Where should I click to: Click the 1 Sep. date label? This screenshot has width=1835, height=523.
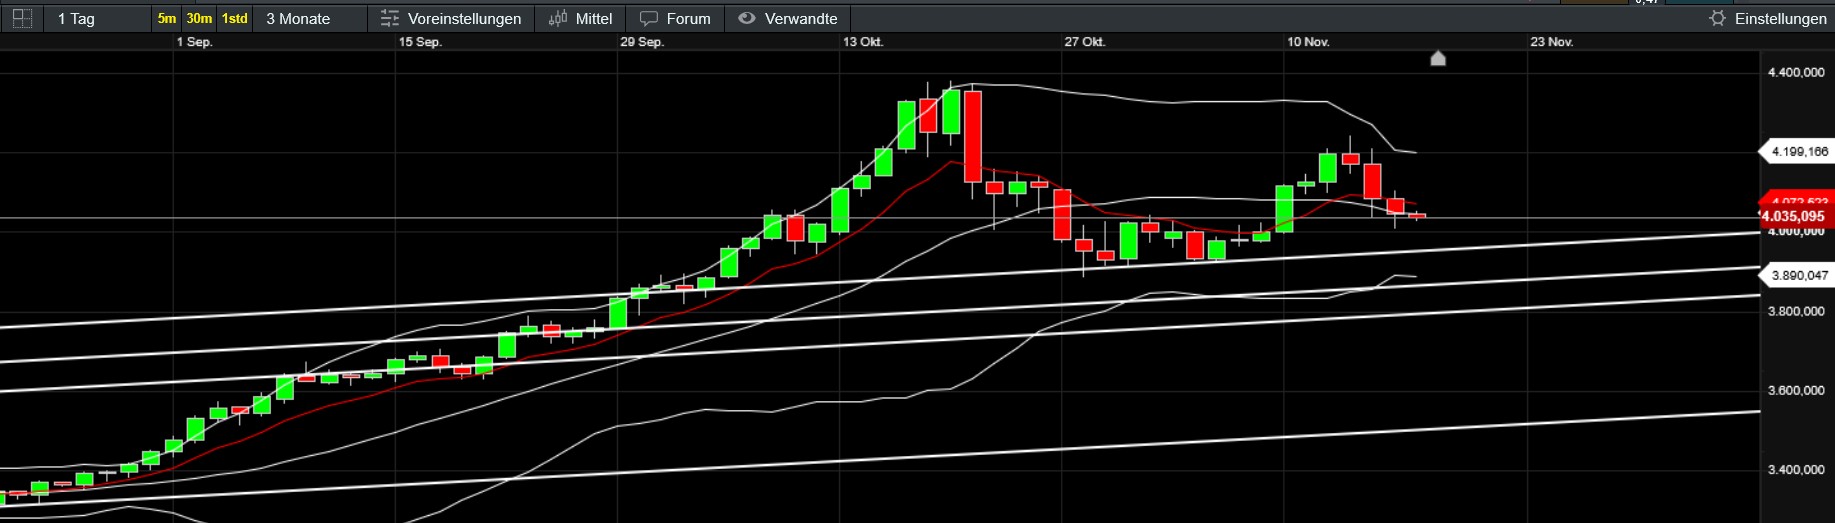[x=194, y=42]
